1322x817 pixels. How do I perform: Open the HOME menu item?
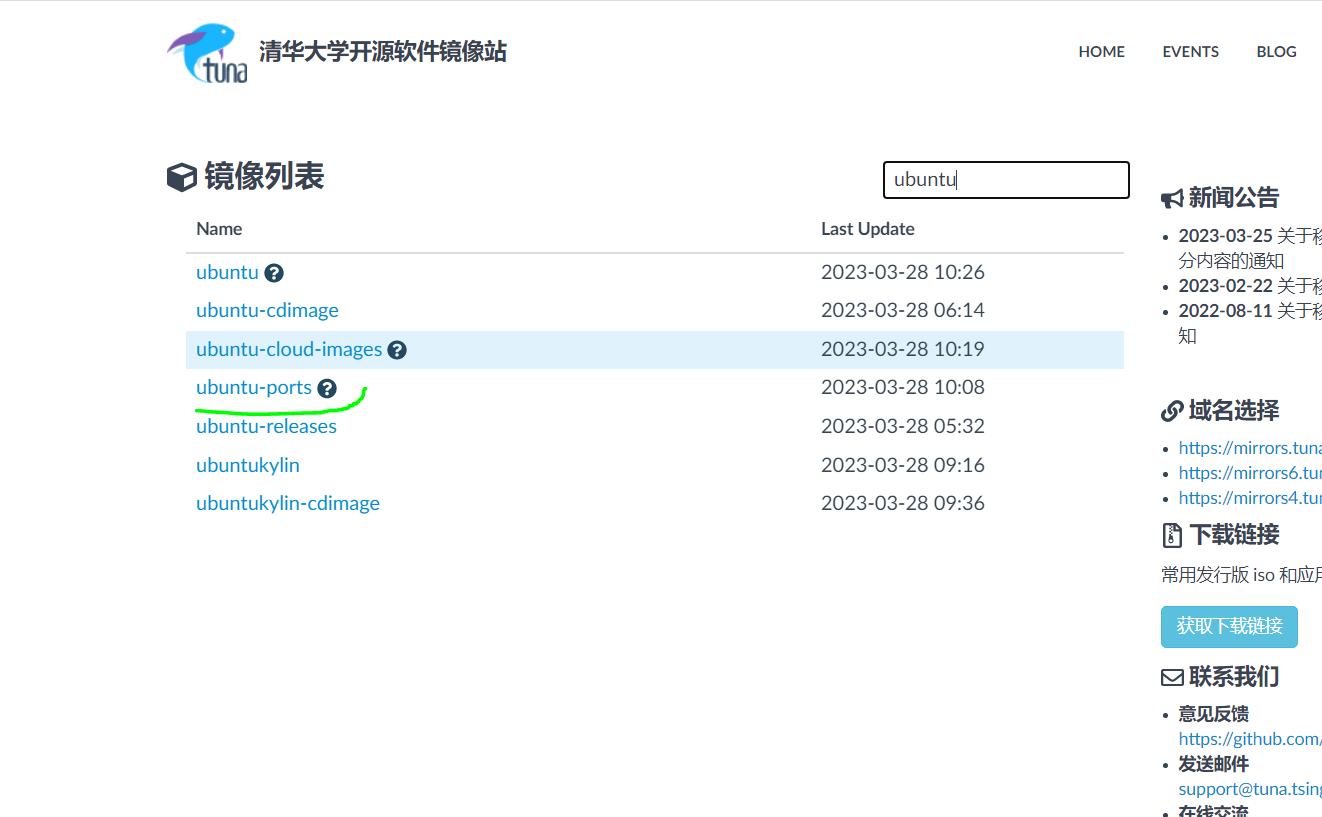coord(1101,52)
